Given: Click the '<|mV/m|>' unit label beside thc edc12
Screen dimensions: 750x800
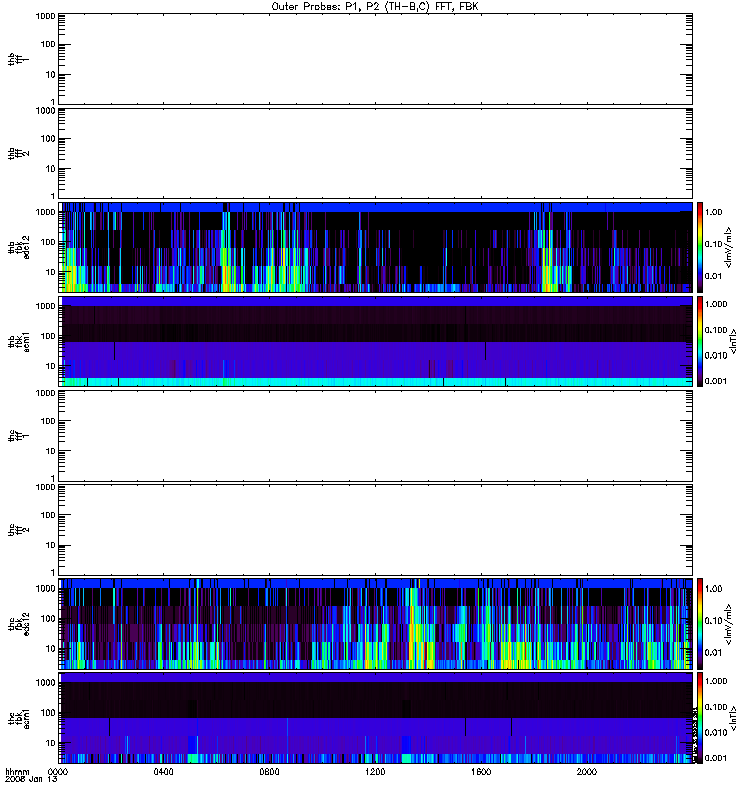Looking at the screenshot, I should pos(729,624).
